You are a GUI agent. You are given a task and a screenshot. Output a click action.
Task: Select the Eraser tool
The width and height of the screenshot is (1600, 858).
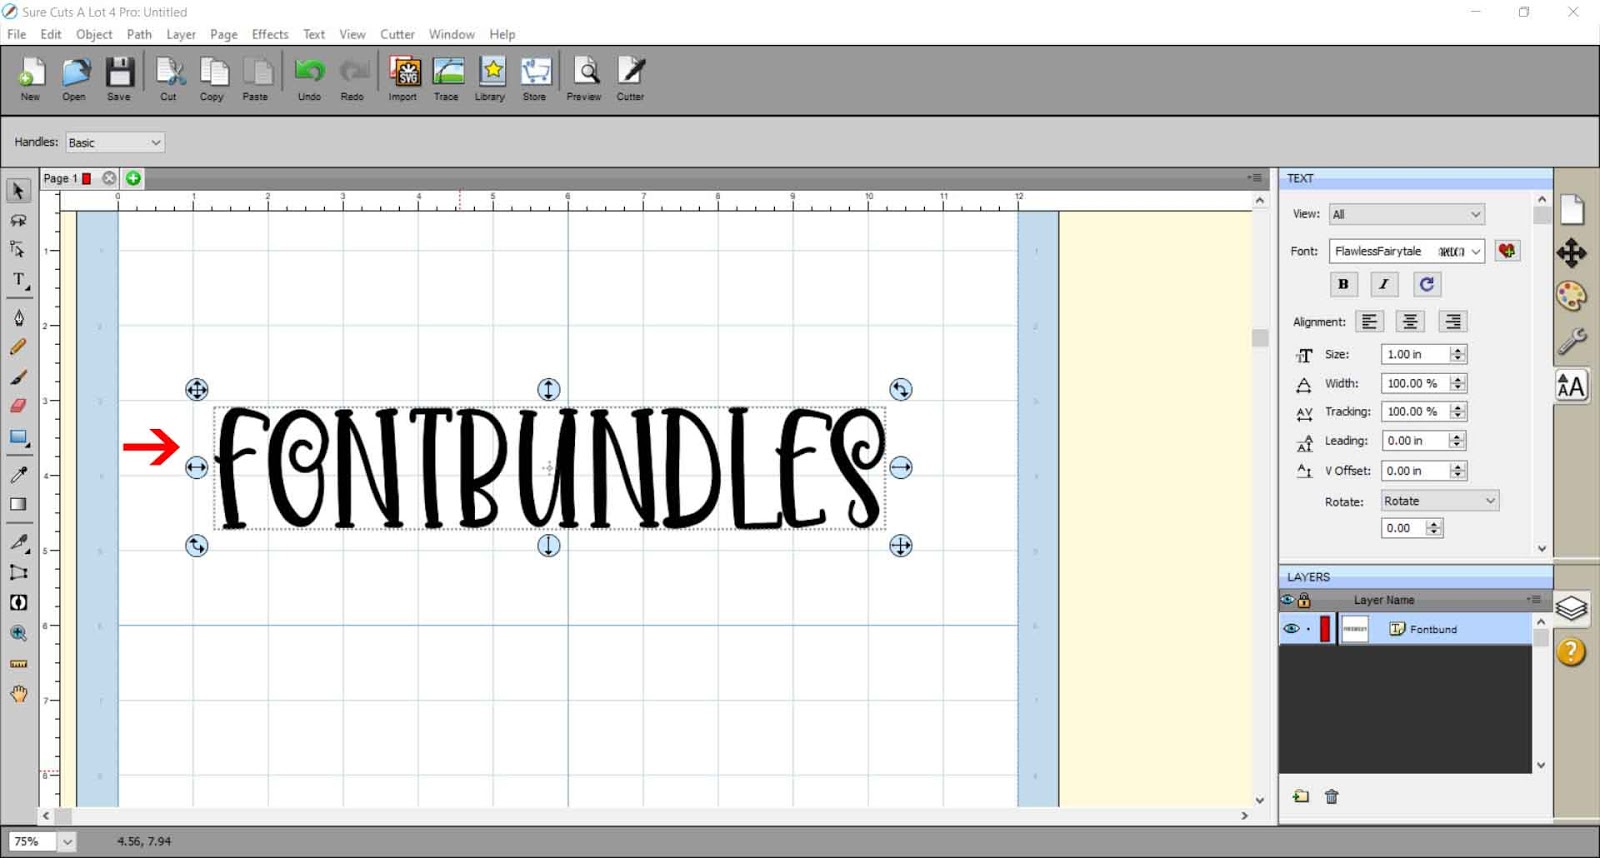point(18,406)
